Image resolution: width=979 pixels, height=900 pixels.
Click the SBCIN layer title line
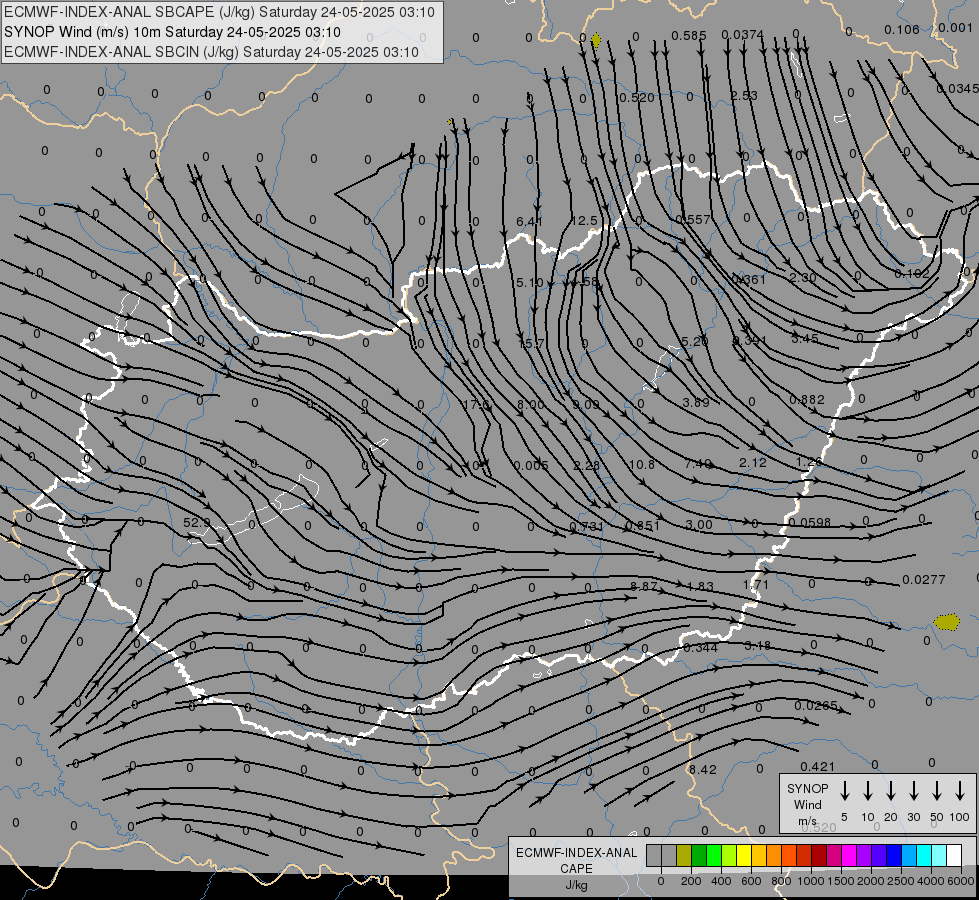click(x=211, y=52)
